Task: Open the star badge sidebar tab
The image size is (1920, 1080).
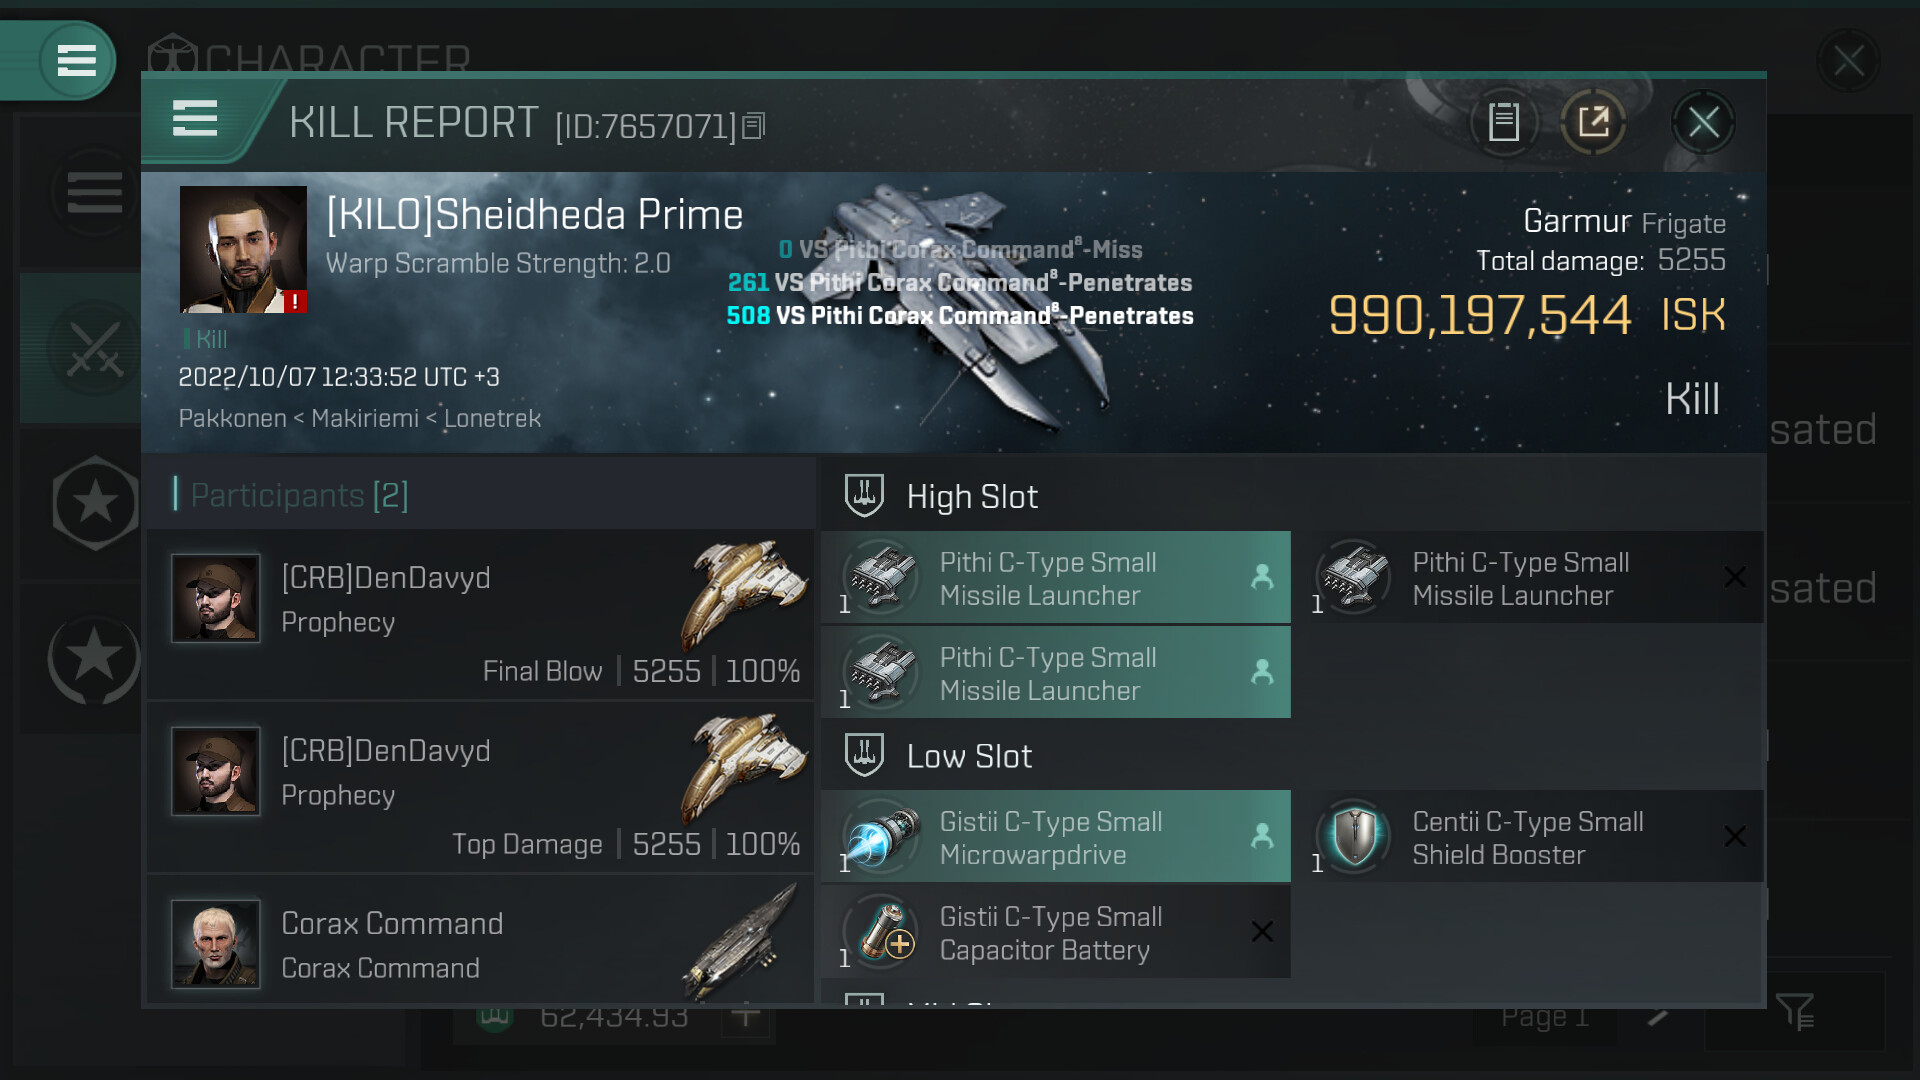Action: tap(94, 503)
